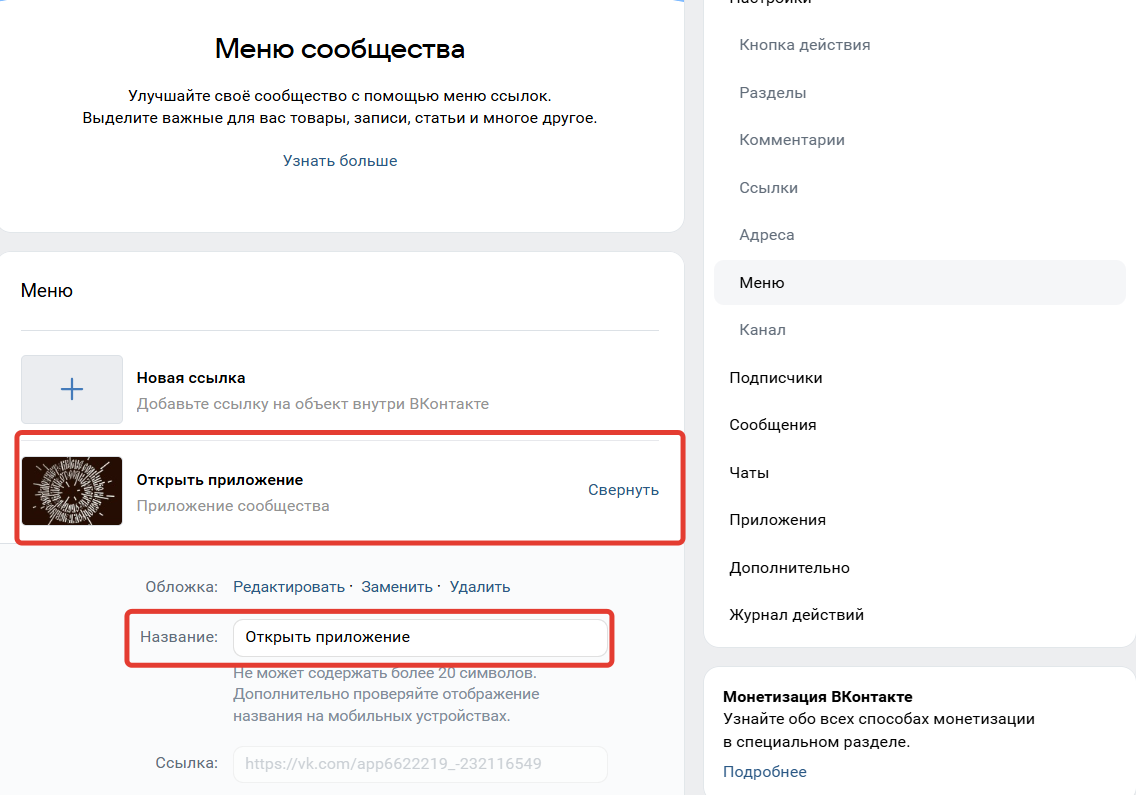Select 'Ссылки' in the sidebar
Screen dimensions: 1136x795
[x=767, y=187]
